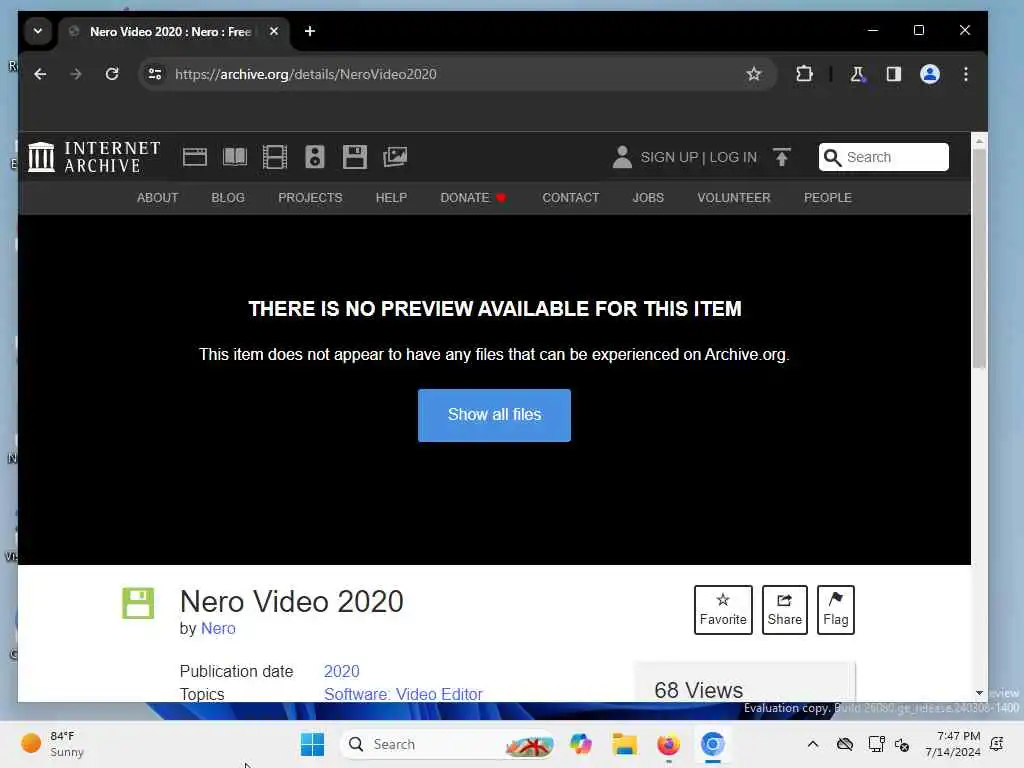The image size is (1024, 768).
Task: Flag this item with the Flag button
Action: (x=836, y=610)
